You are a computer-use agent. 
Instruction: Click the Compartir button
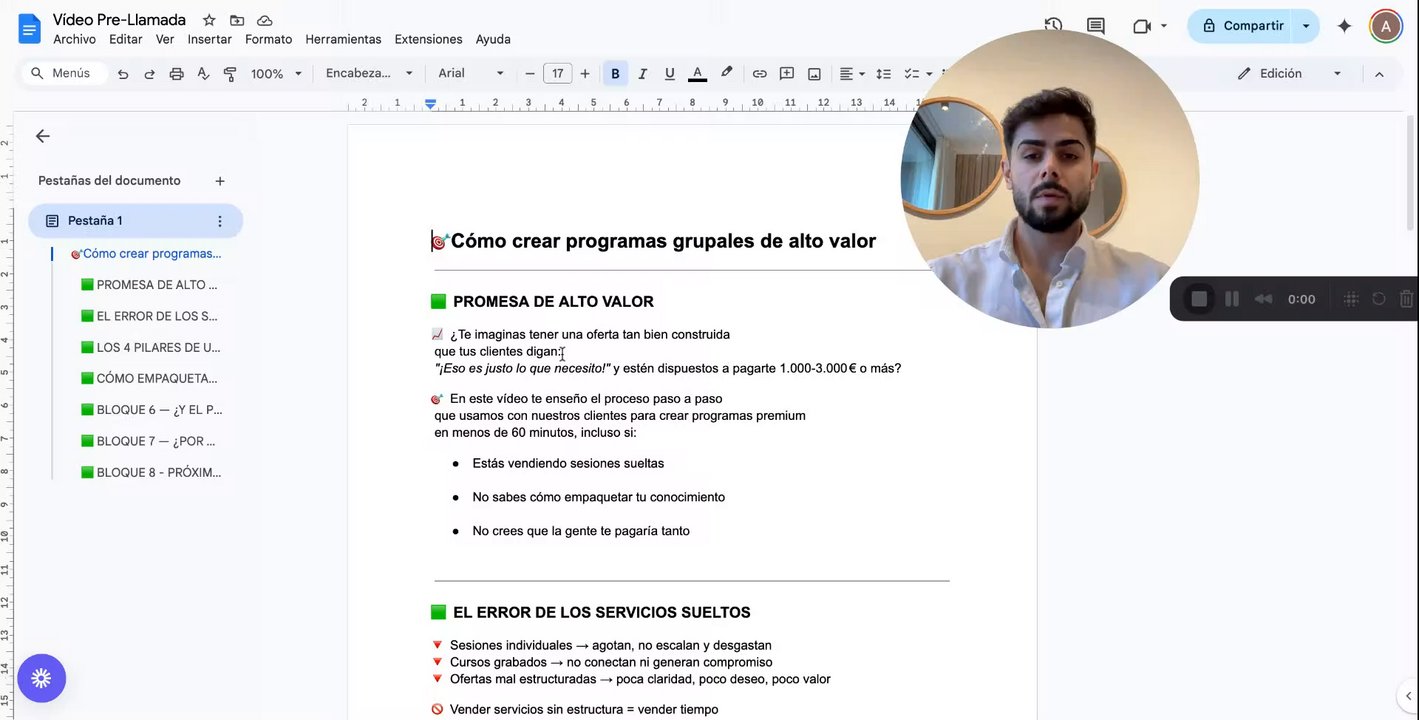(x=1242, y=26)
